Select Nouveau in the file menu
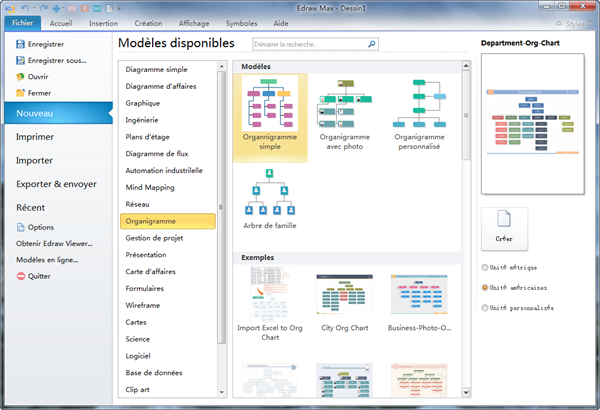The image size is (600, 410). point(59,113)
